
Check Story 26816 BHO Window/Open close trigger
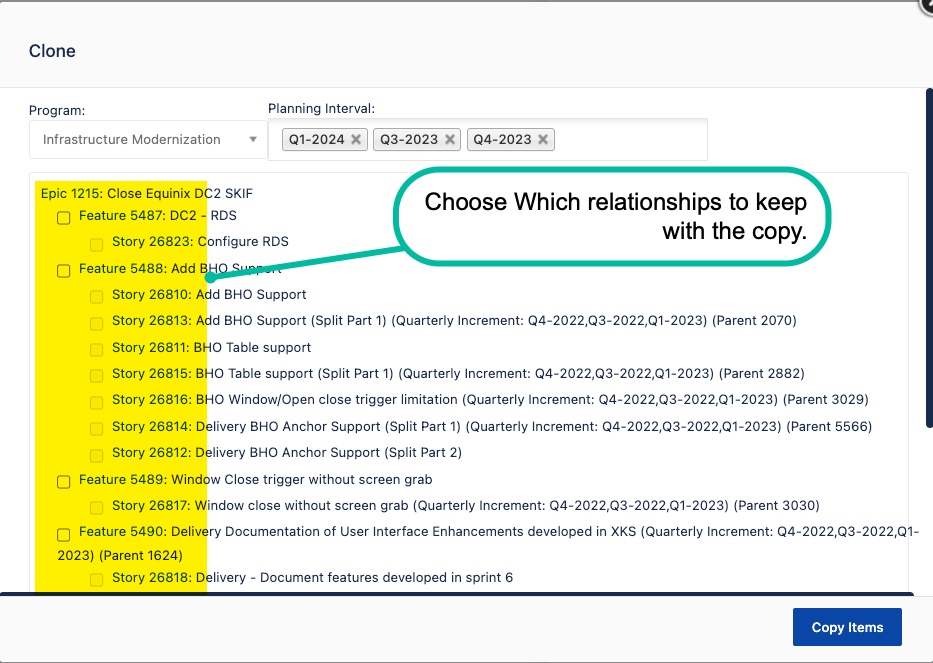96,403
